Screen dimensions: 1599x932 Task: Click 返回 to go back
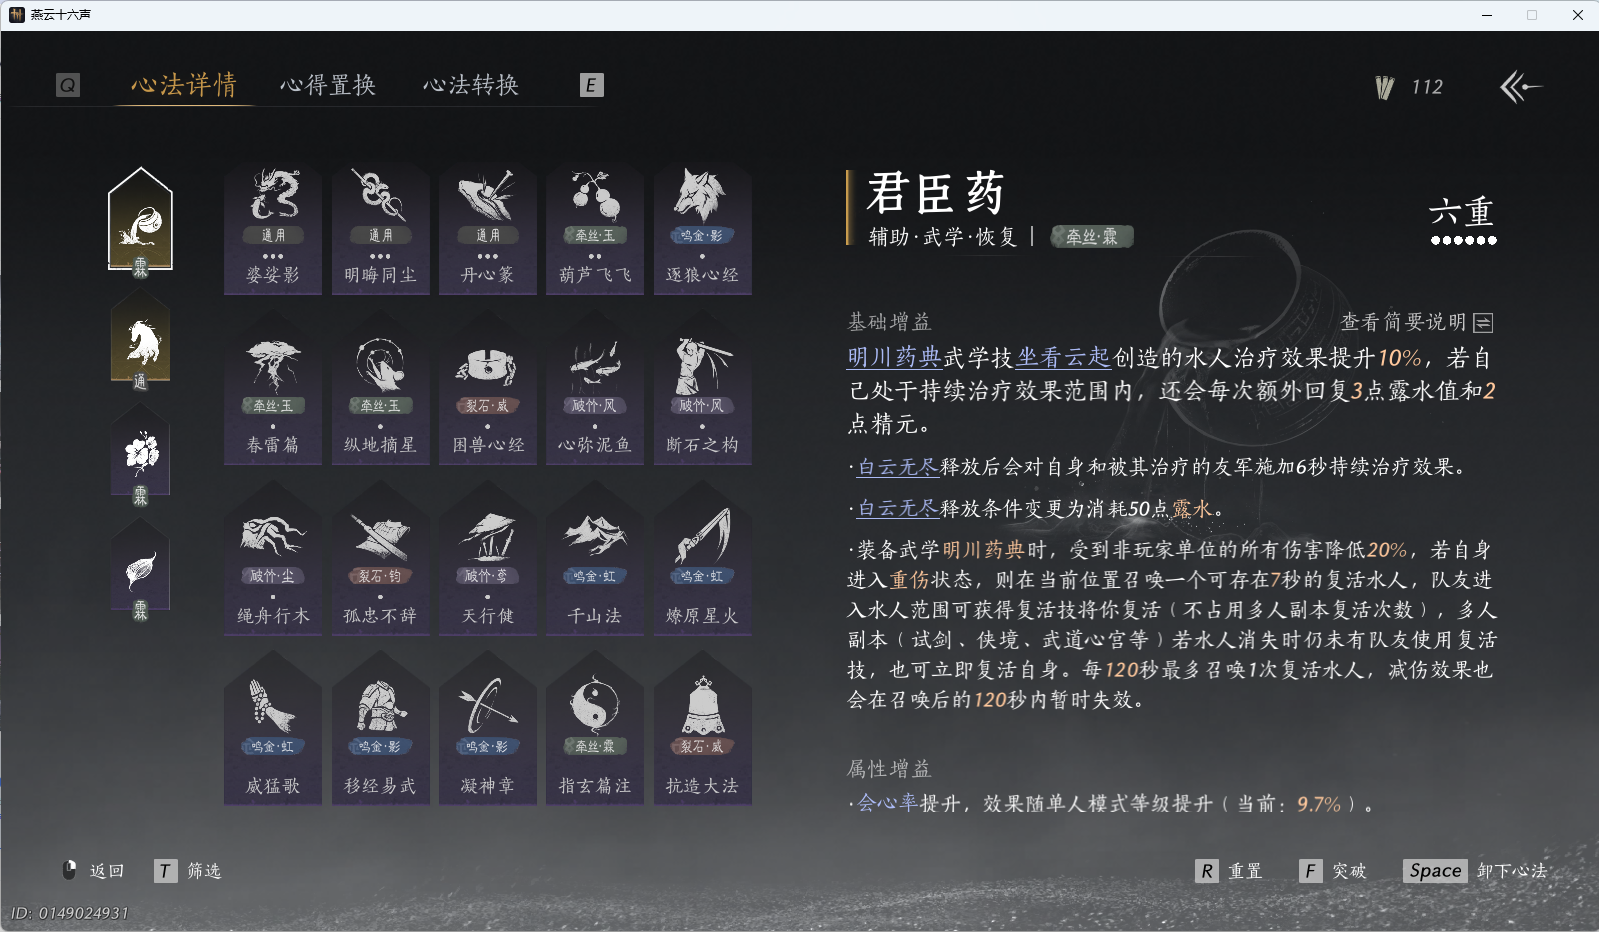coord(93,871)
